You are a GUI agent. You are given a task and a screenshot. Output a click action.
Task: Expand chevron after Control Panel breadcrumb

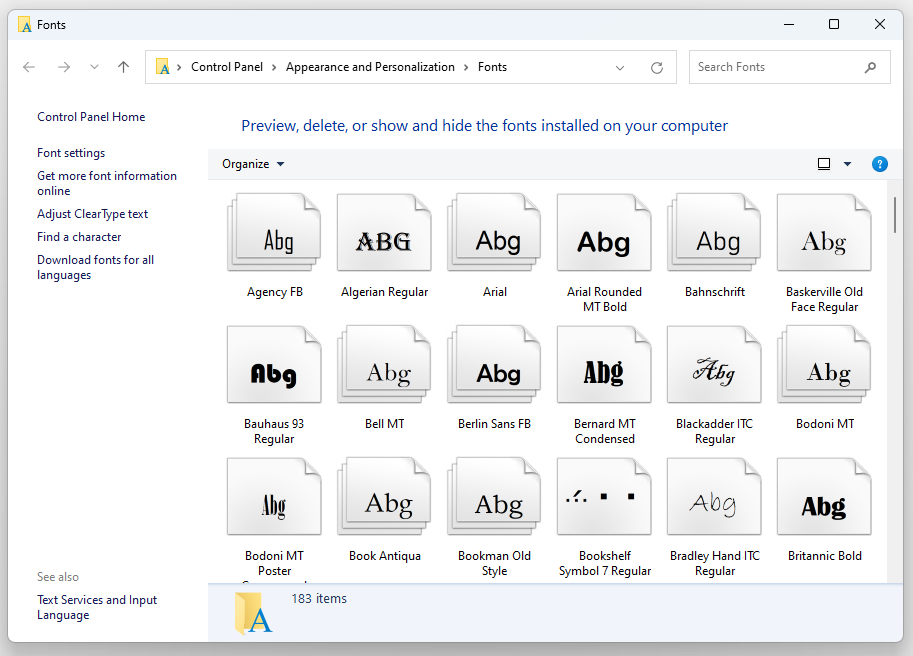[x=274, y=68]
